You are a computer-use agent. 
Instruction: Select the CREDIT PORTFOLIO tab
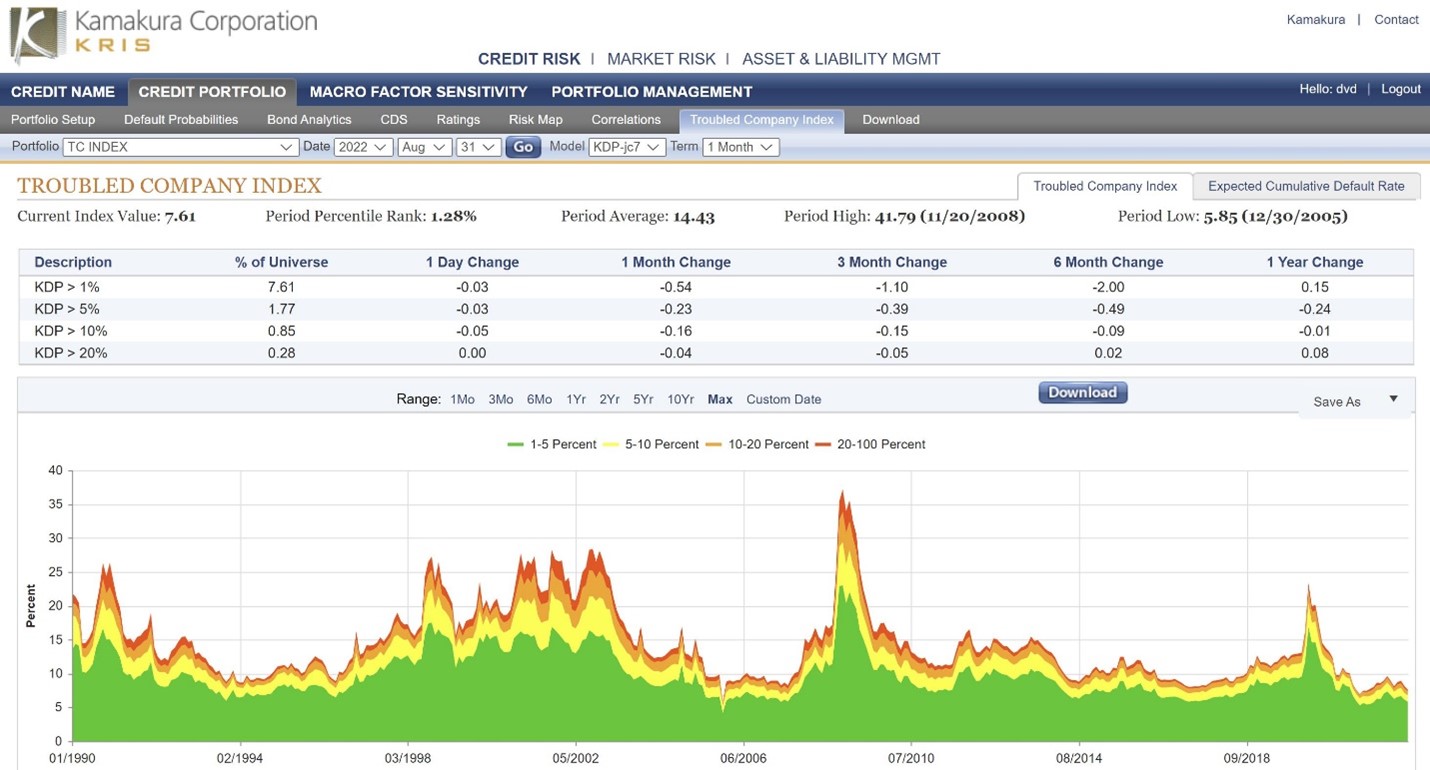(212, 92)
